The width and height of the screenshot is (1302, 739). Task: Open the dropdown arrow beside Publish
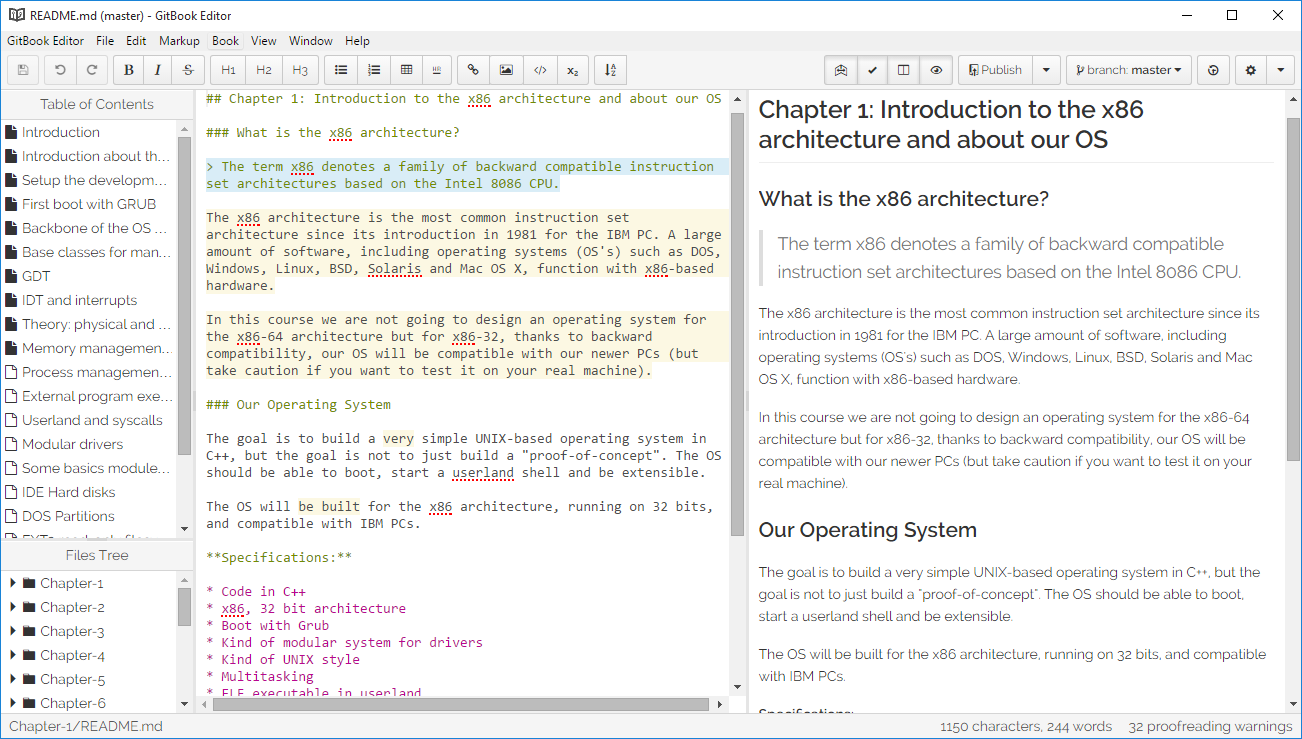[x=1046, y=70]
